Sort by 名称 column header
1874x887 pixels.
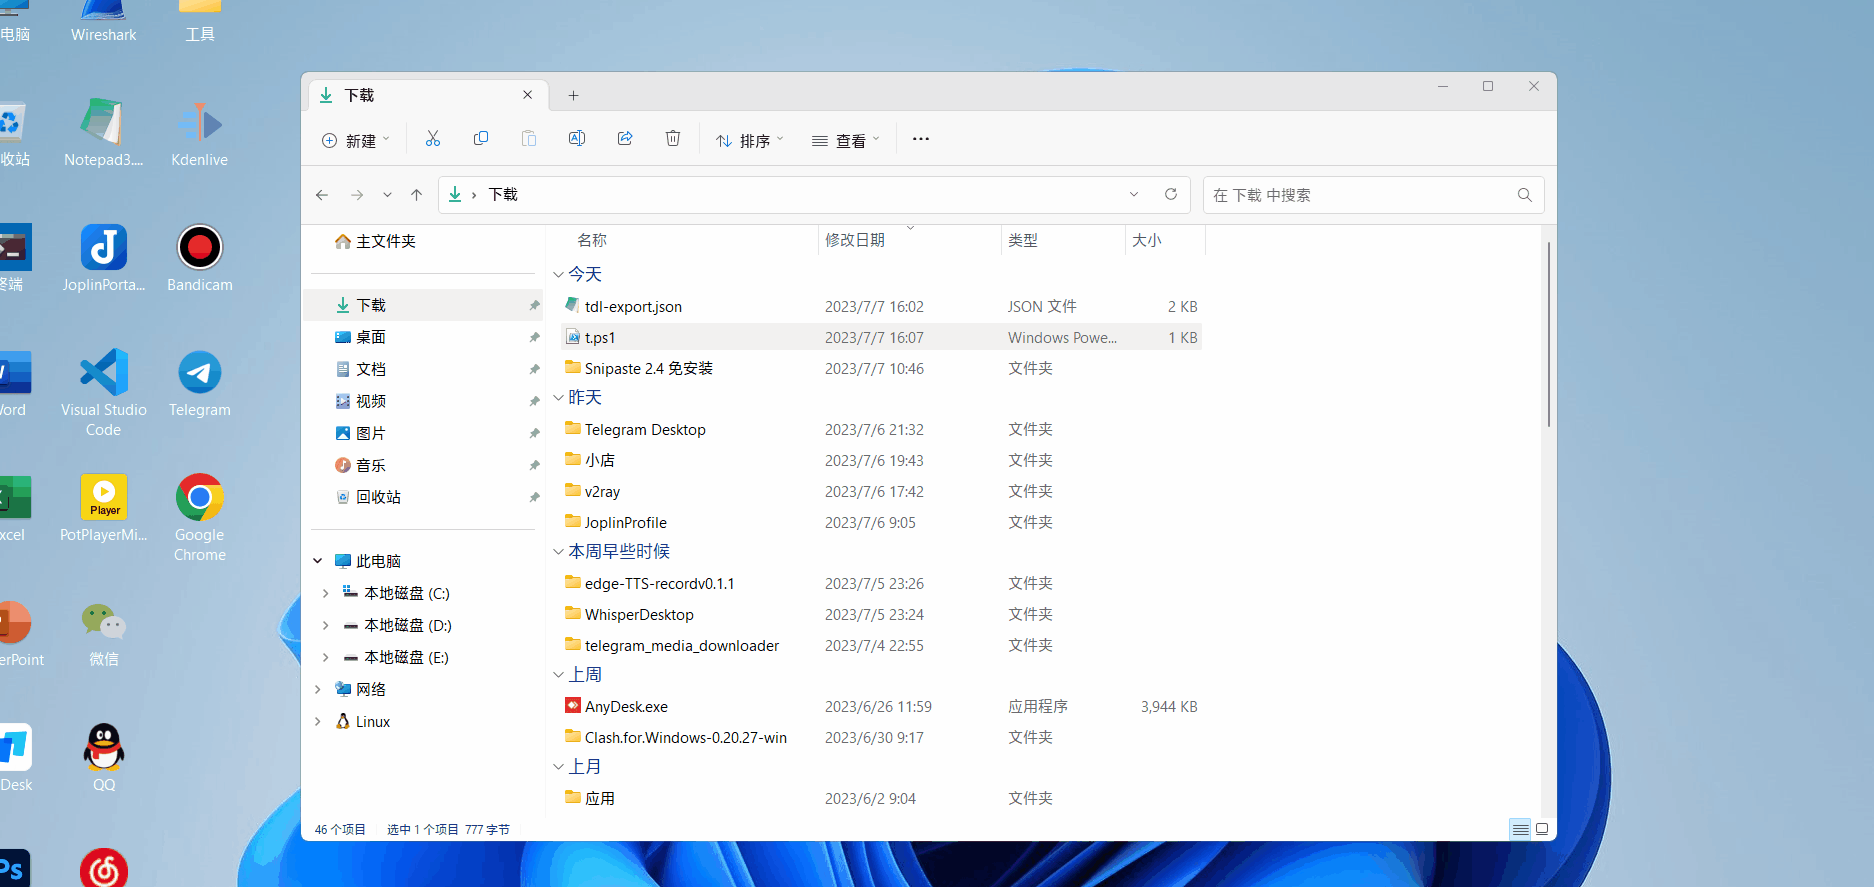592,240
